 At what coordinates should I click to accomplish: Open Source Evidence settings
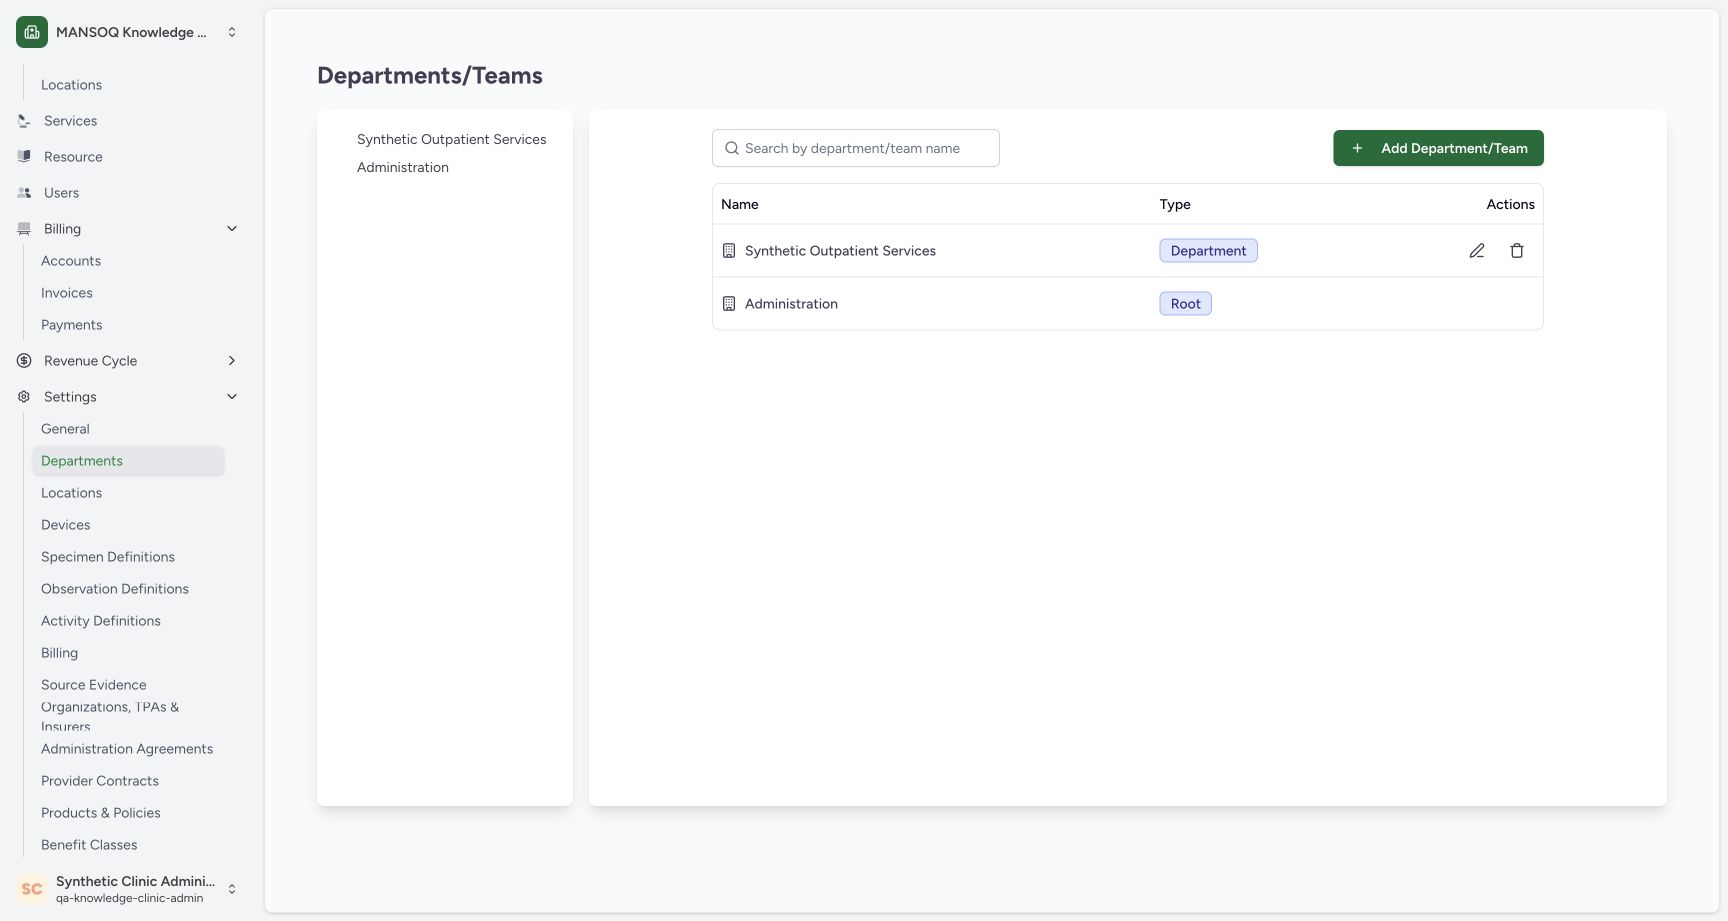(94, 685)
